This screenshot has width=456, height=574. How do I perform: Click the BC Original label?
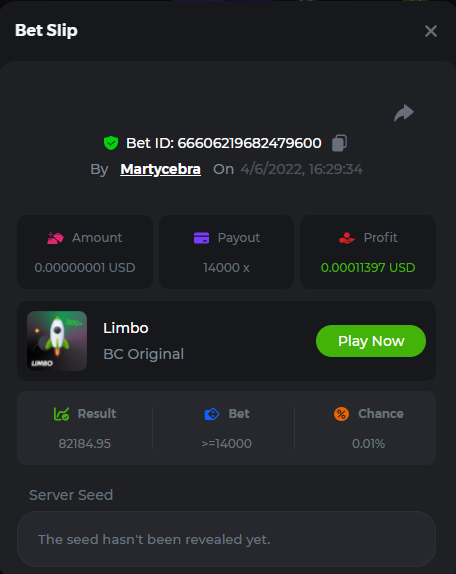(143, 354)
